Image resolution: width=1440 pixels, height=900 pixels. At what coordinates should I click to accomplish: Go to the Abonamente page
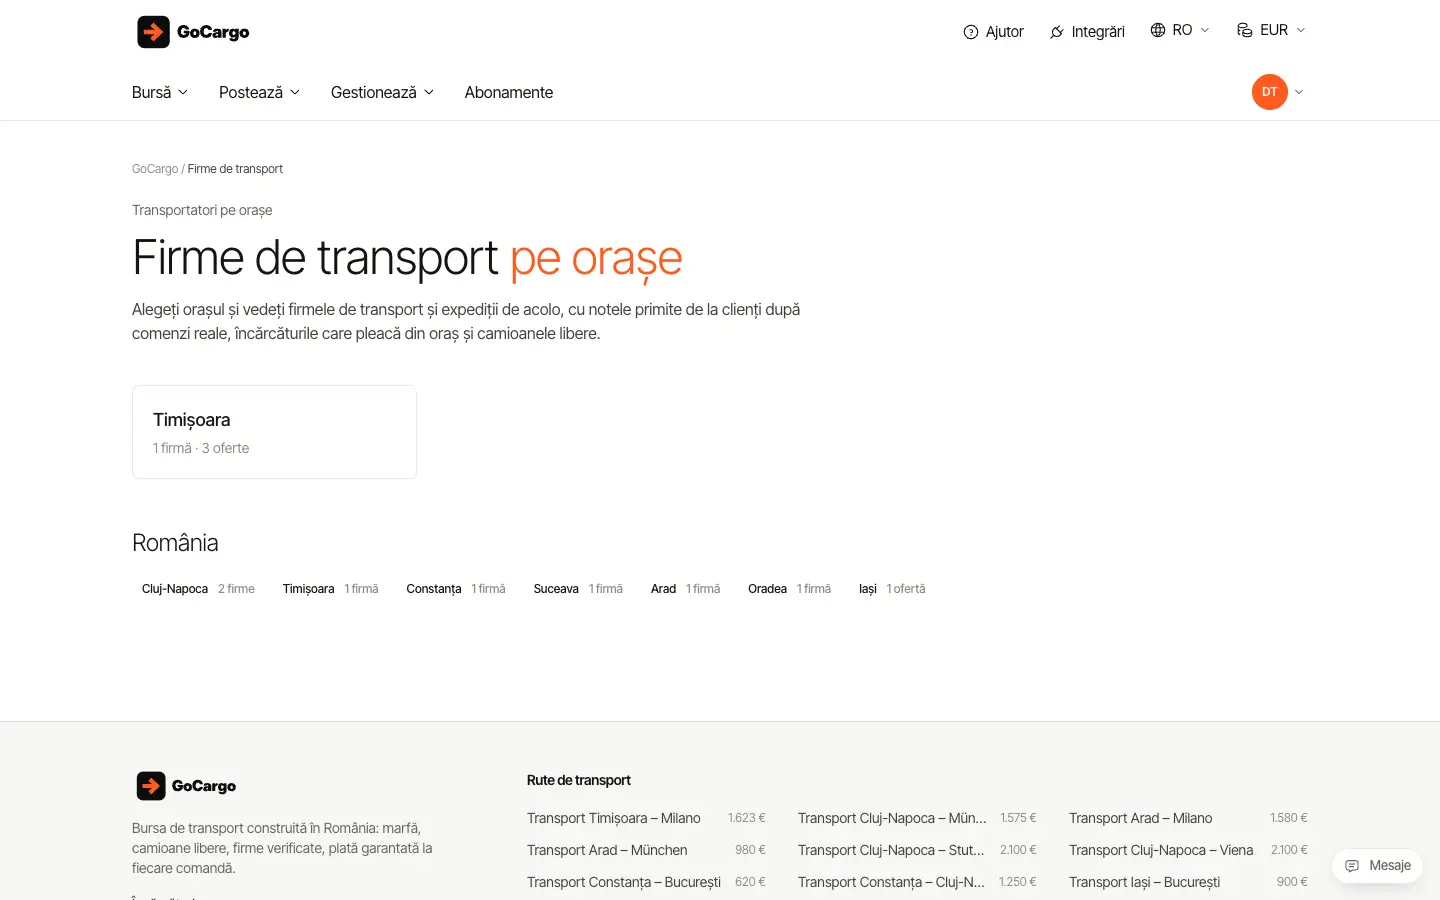508,92
